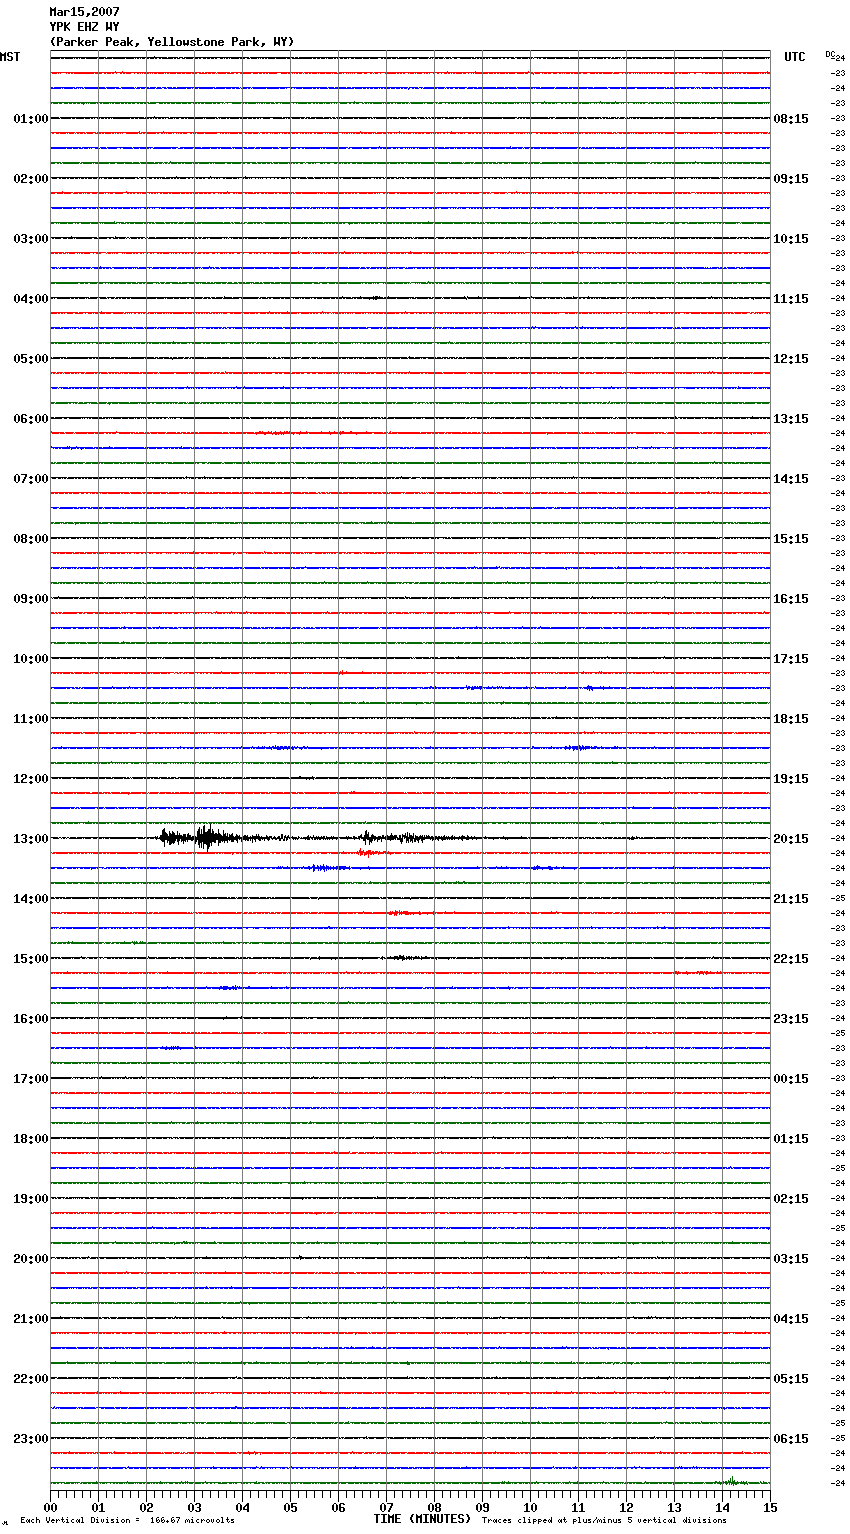850x1534 pixels.
Task: Click the "03:15" UTC time label
Action: (x=791, y=1259)
